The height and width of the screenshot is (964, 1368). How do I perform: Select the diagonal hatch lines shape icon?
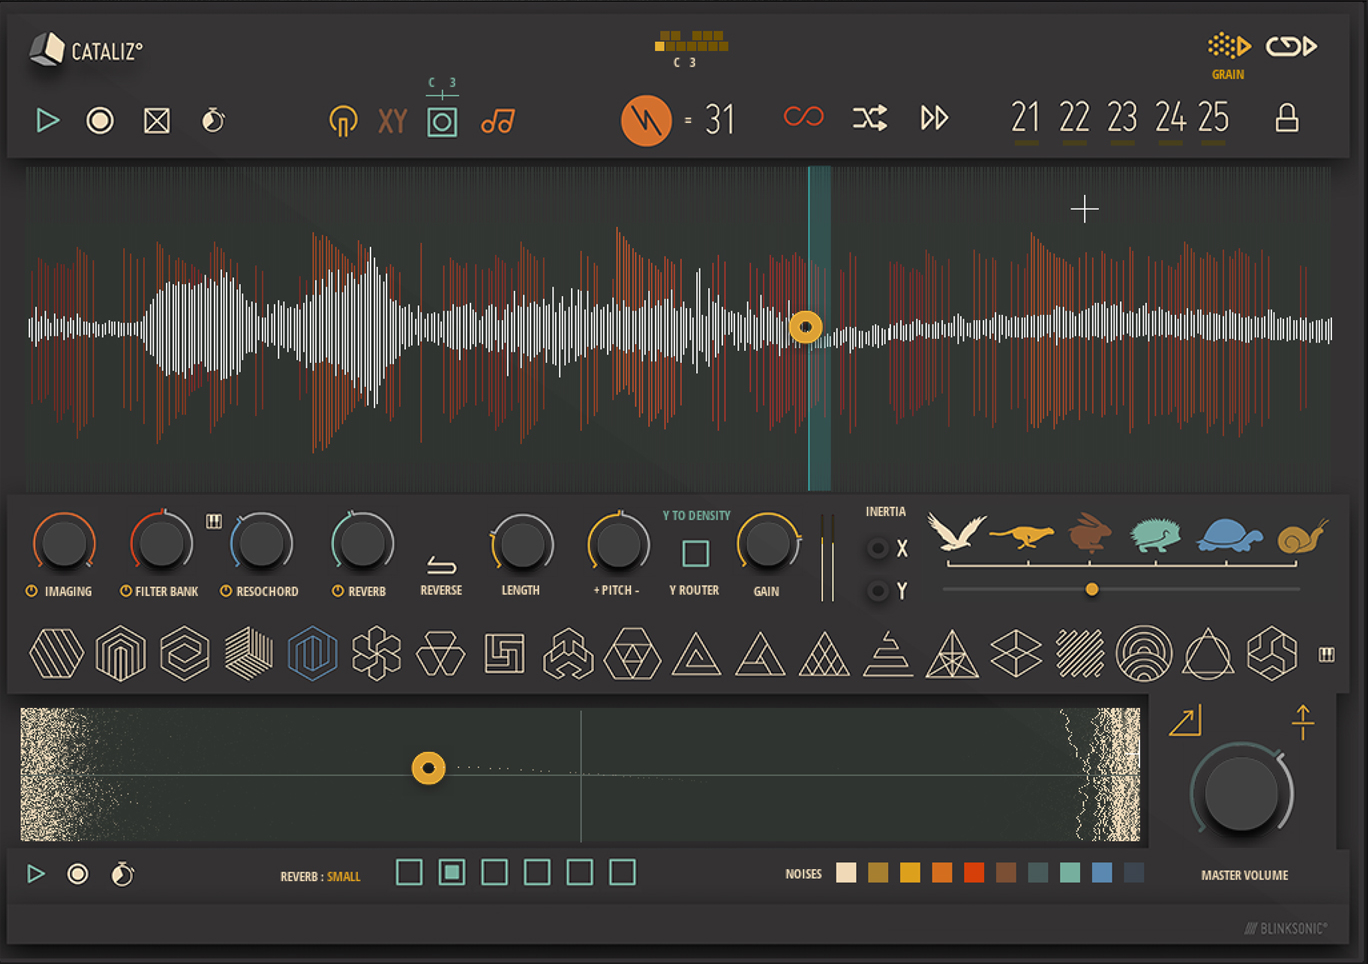click(x=1080, y=654)
